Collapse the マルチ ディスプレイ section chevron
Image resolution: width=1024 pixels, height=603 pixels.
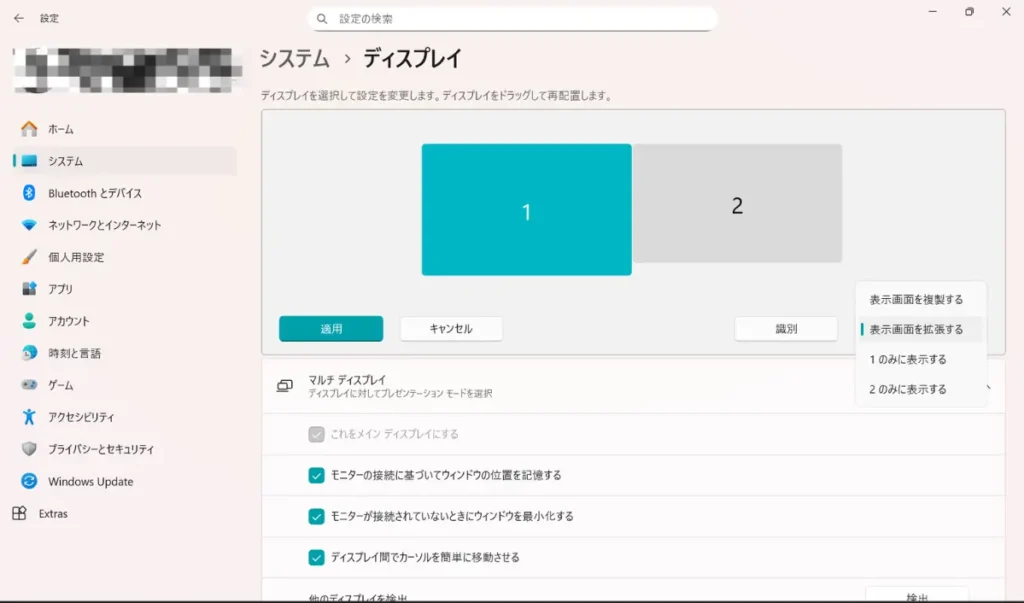(x=990, y=387)
